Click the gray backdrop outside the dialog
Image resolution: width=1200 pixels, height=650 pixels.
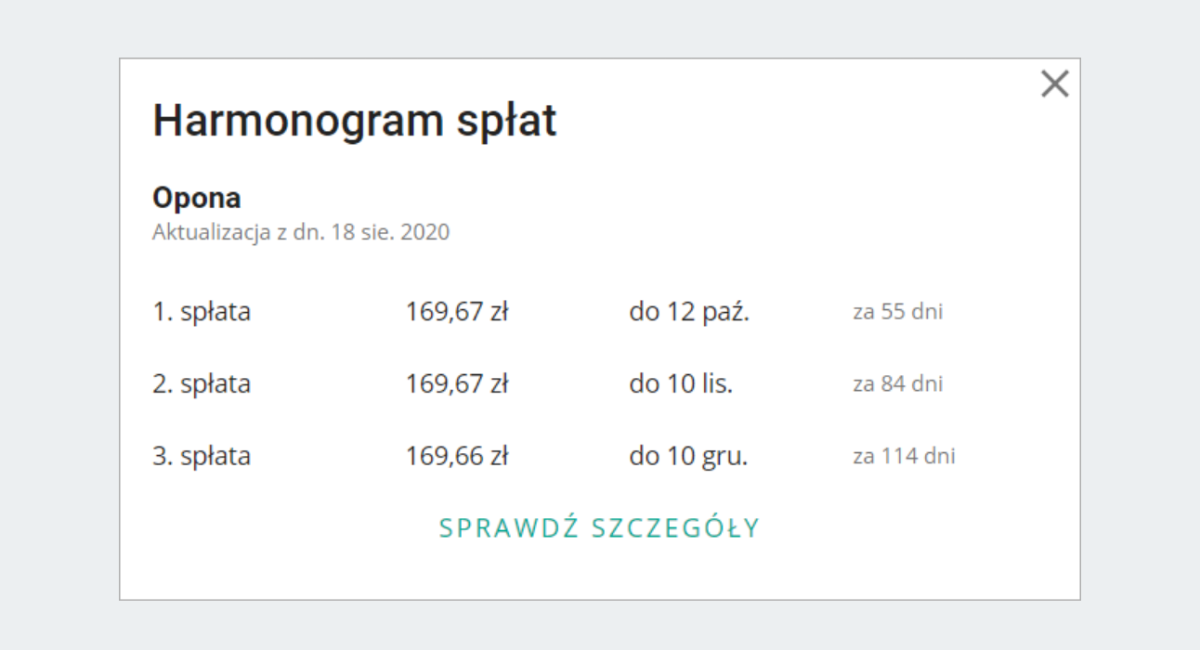pyautogui.click(x=60, y=325)
